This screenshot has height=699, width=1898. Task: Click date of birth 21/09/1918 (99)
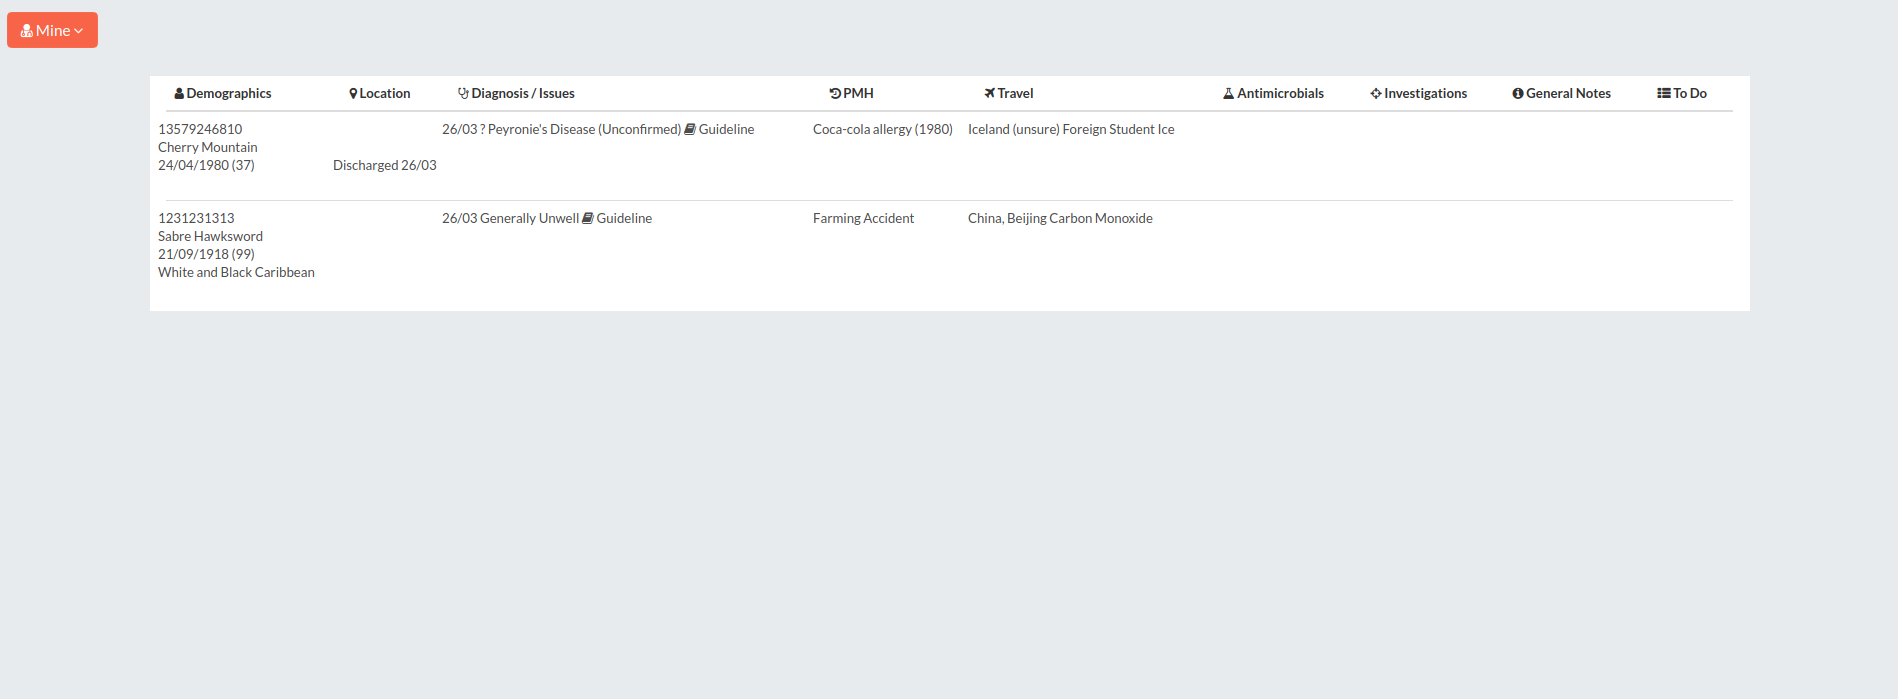click(x=206, y=254)
